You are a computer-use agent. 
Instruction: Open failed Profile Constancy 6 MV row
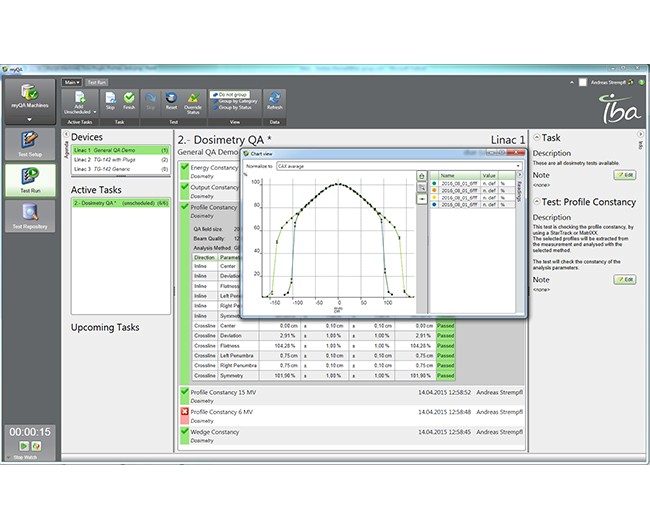pyautogui.click(x=352, y=416)
